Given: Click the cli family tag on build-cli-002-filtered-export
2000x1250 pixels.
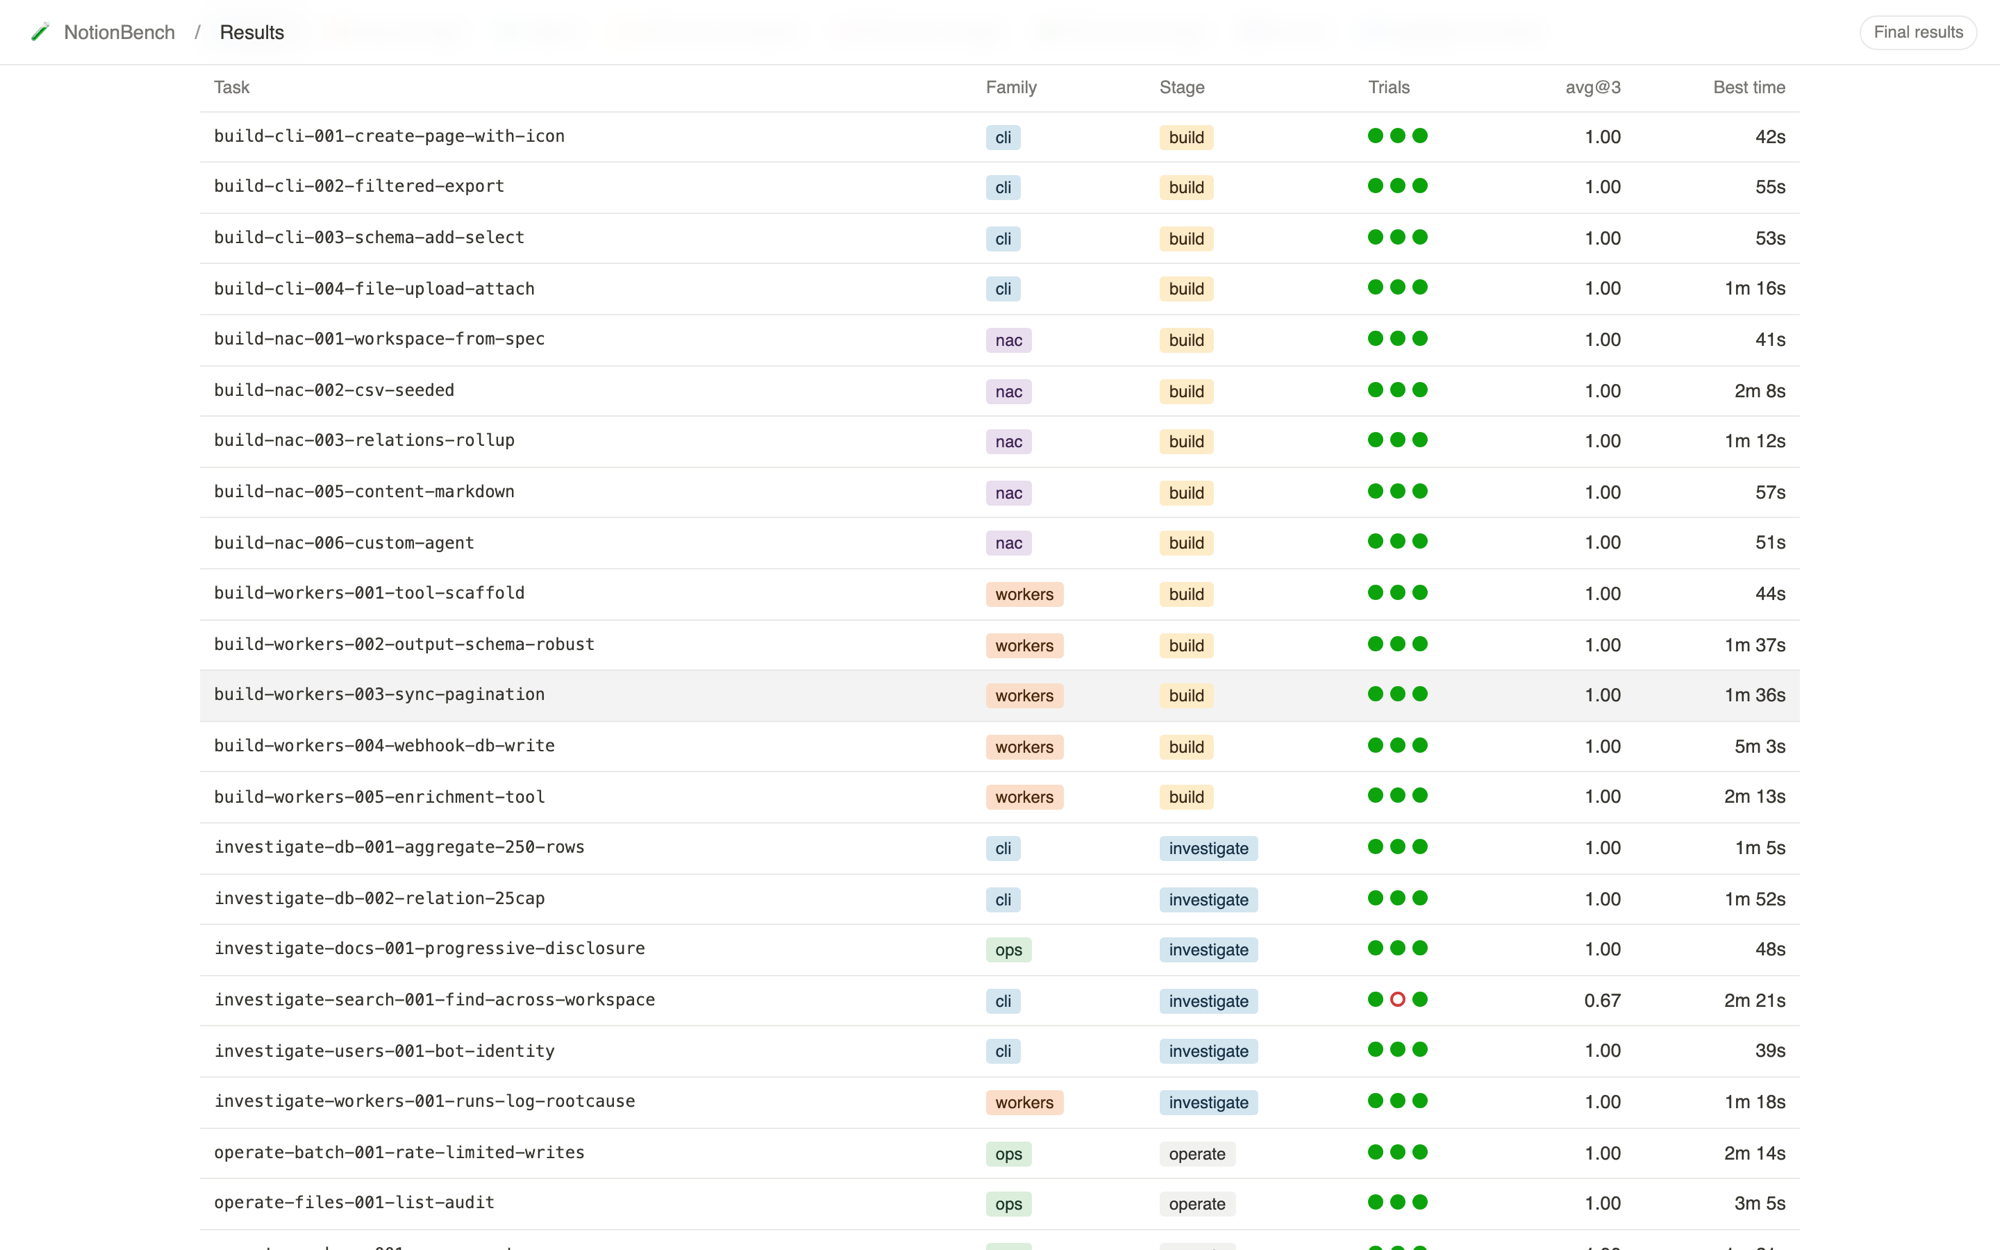Looking at the screenshot, I should click(x=1003, y=187).
